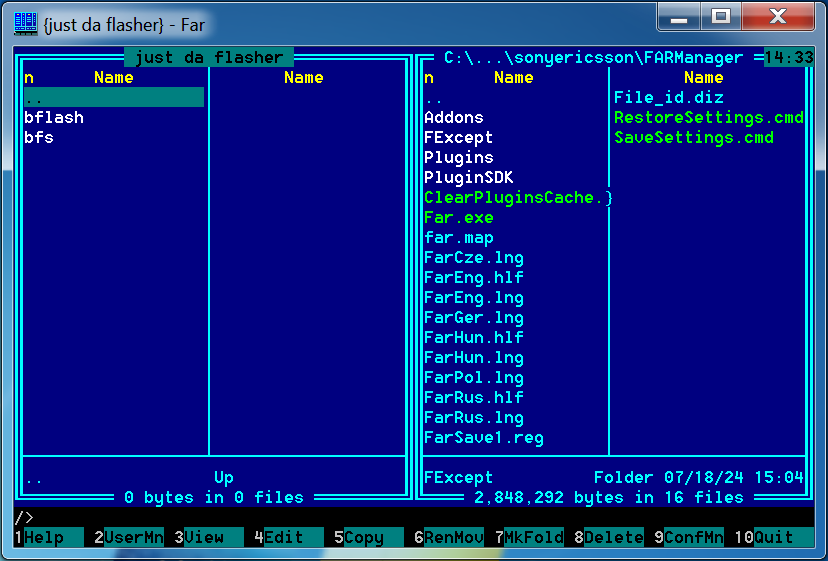This screenshot has width=828, height=561.
Task: Select the RestoreSettings.cmd file
Action: click(x=709, y=117)
